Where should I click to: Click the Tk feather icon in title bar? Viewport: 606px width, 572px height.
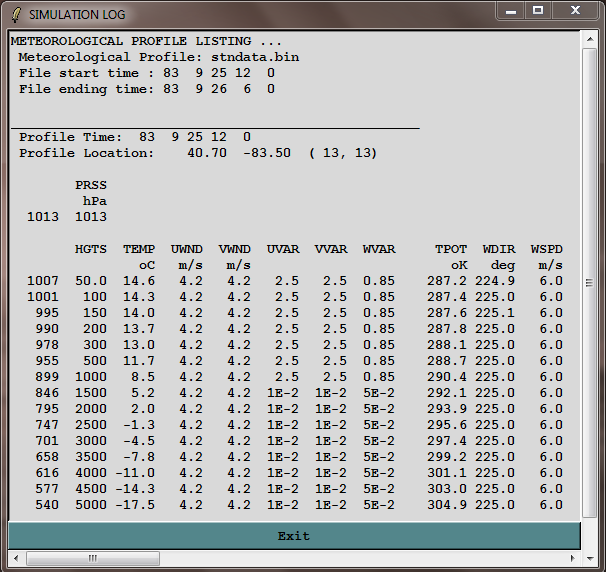tap(14, 15)
